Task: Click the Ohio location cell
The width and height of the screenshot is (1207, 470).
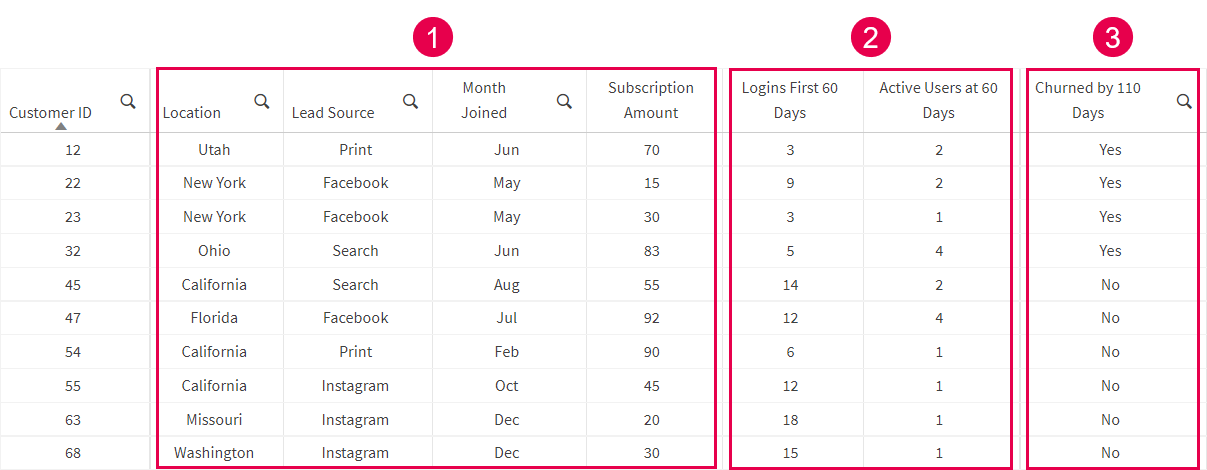Action: click(214, 251)
